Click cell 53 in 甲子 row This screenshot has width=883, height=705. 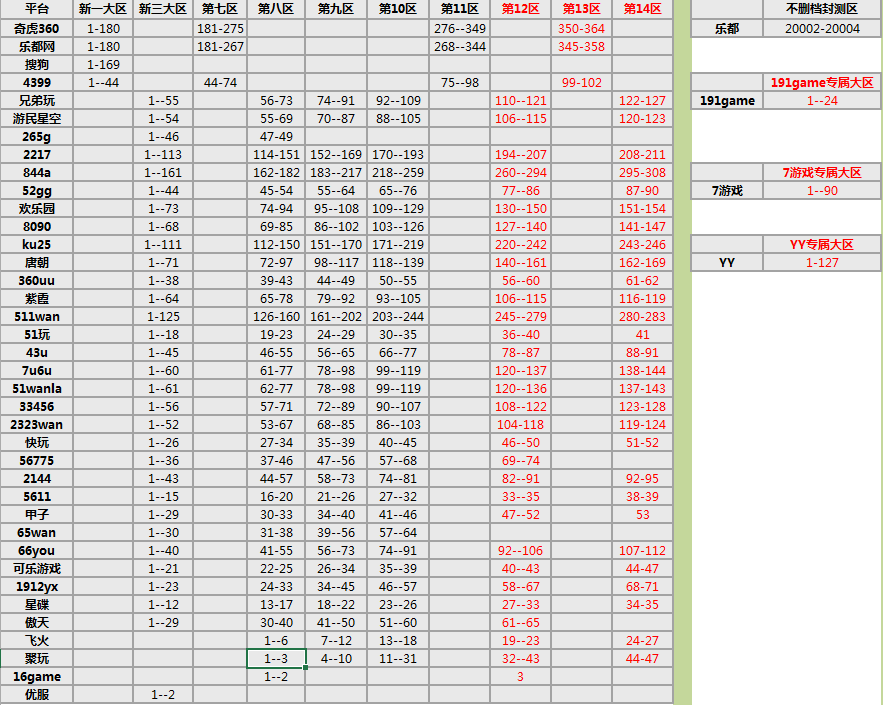point(642,515)
